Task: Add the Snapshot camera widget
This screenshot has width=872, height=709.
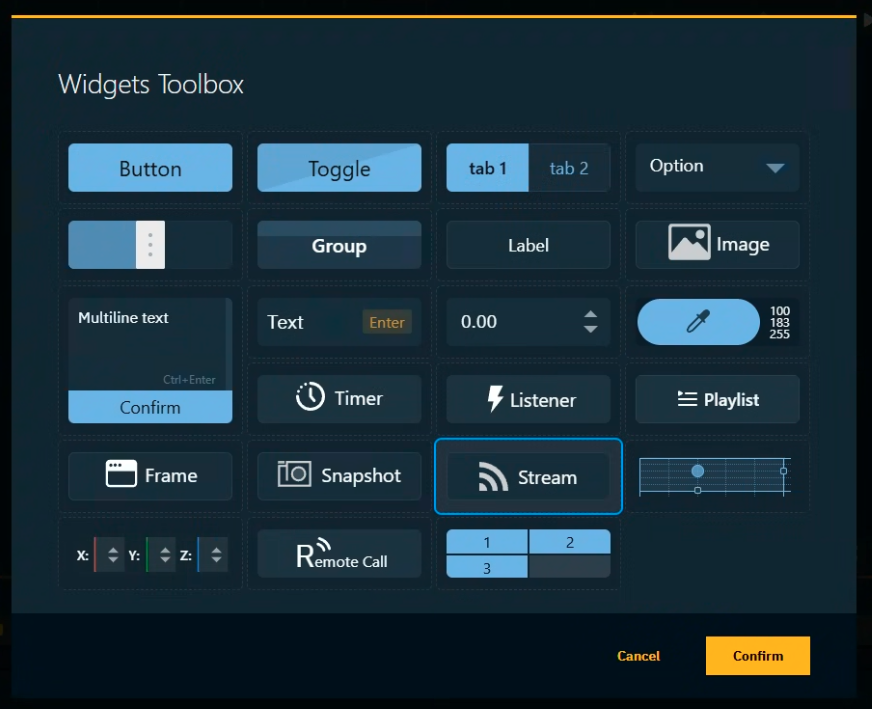Action: point(339,476)
